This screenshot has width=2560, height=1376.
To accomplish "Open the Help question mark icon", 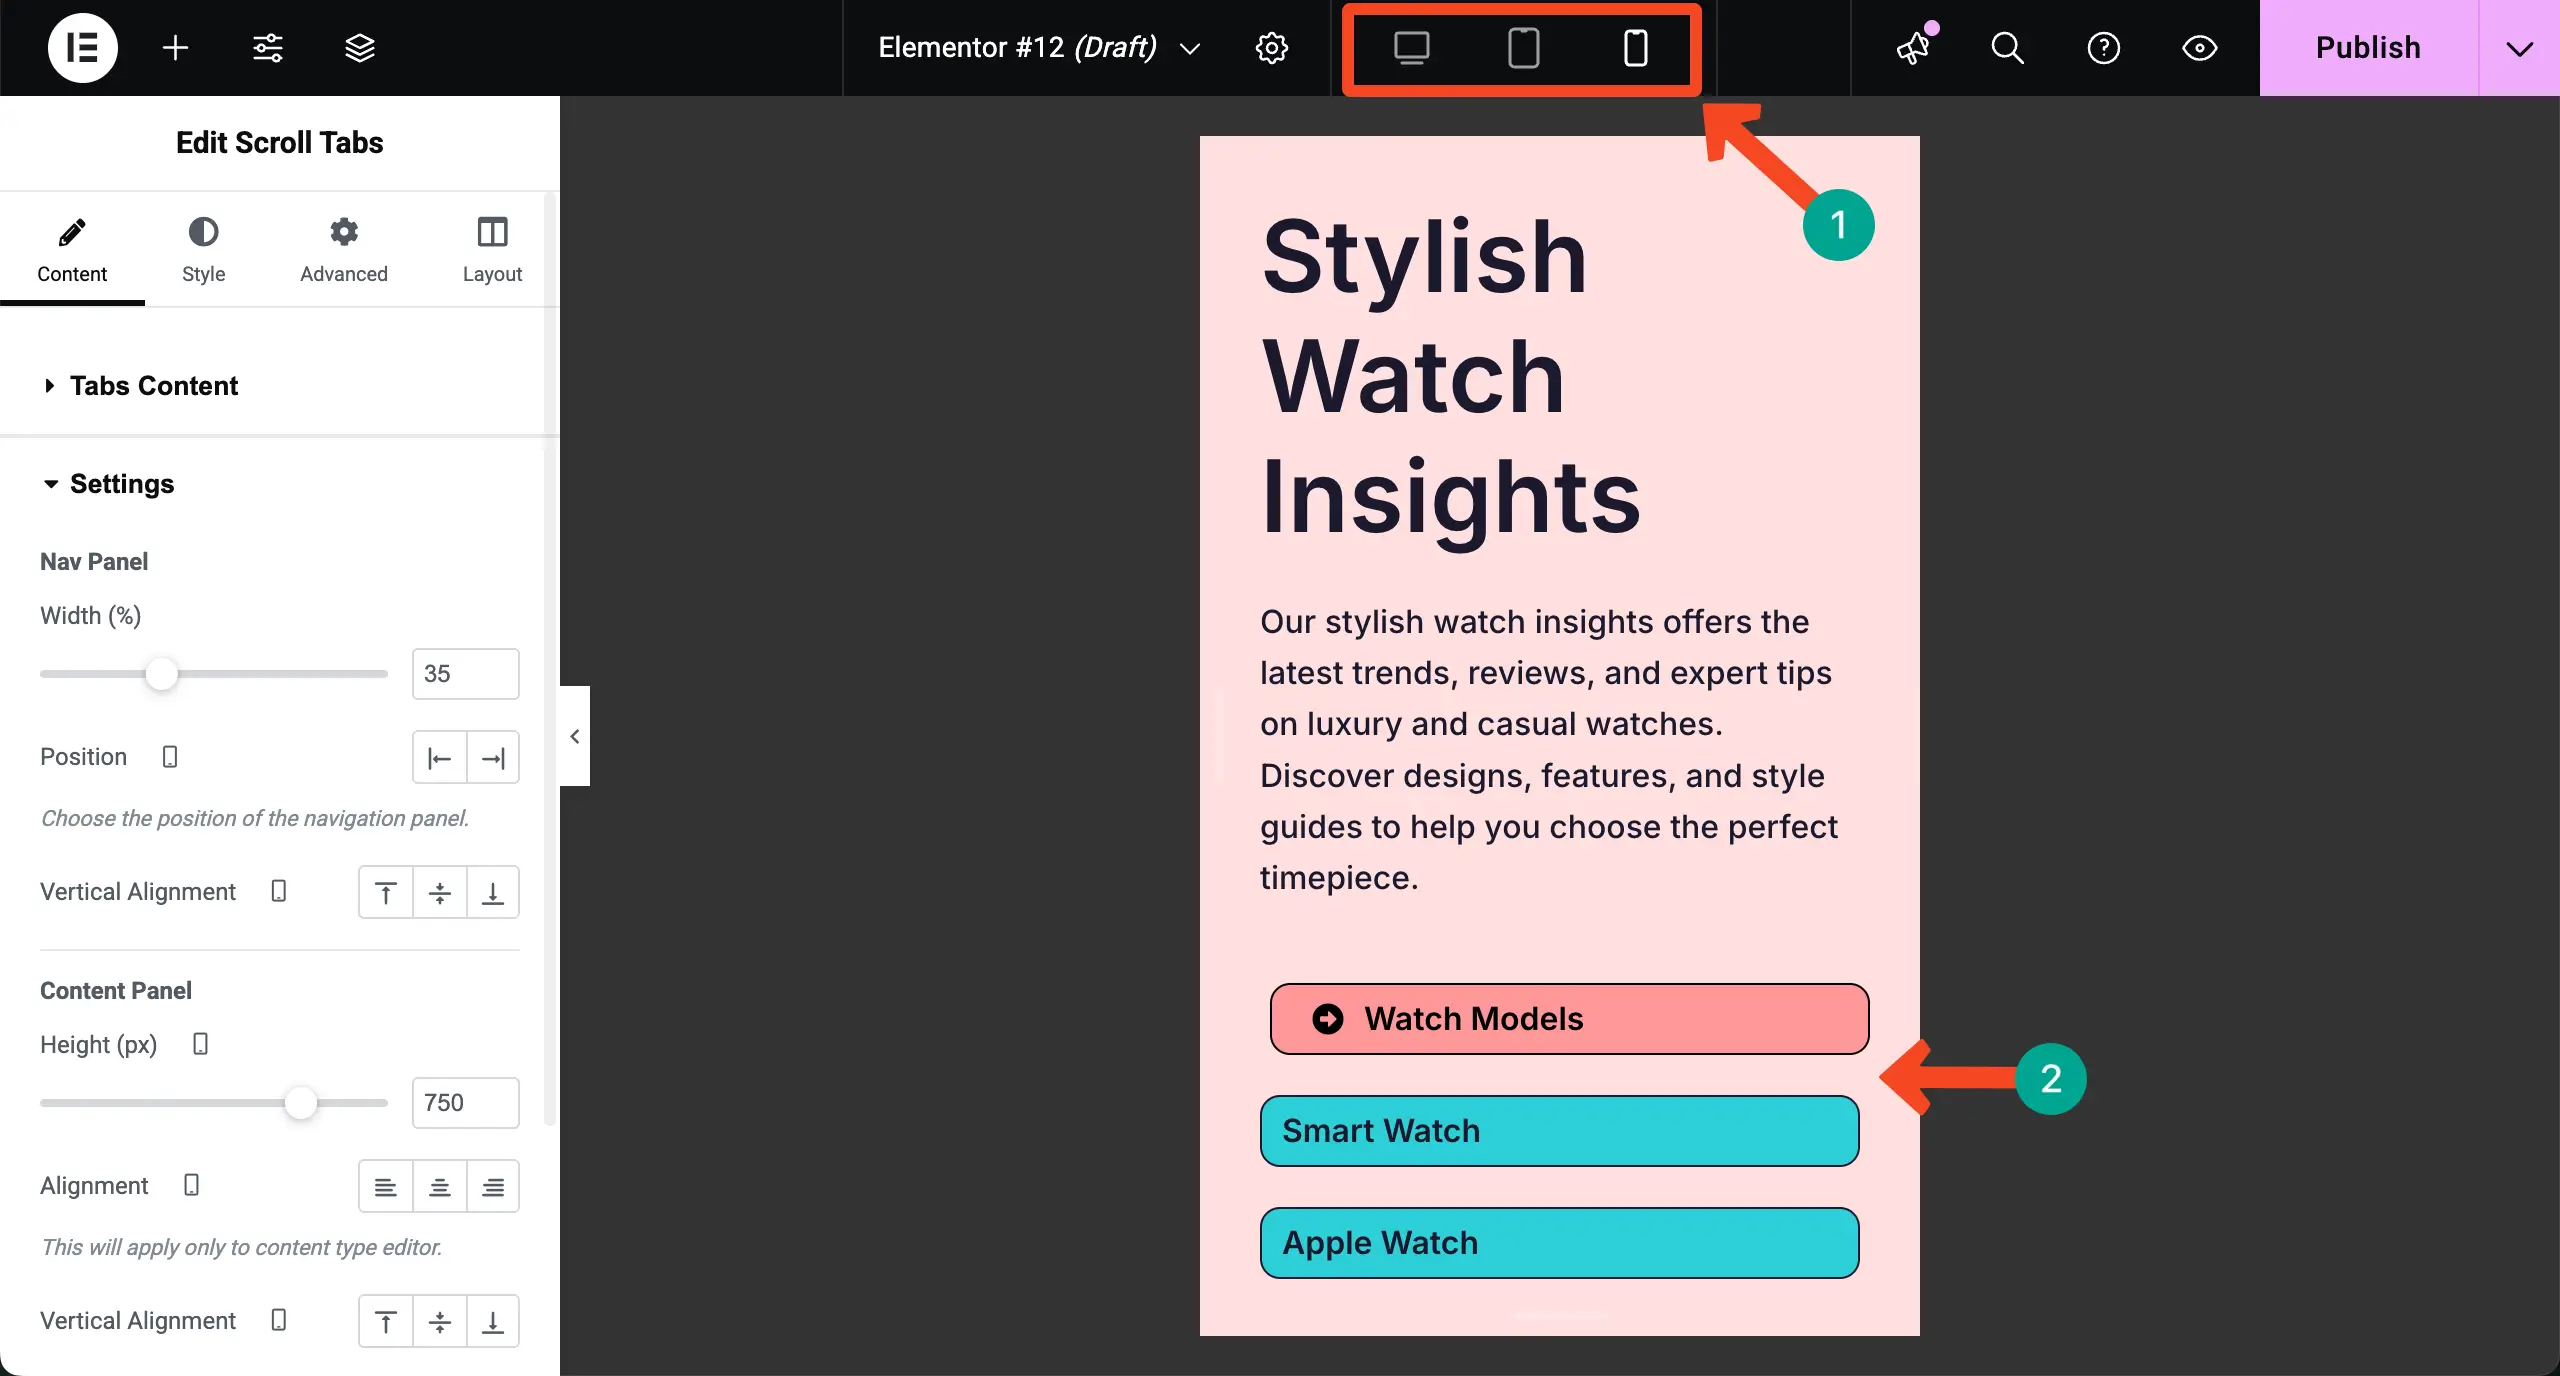I will coord(2103,48).
